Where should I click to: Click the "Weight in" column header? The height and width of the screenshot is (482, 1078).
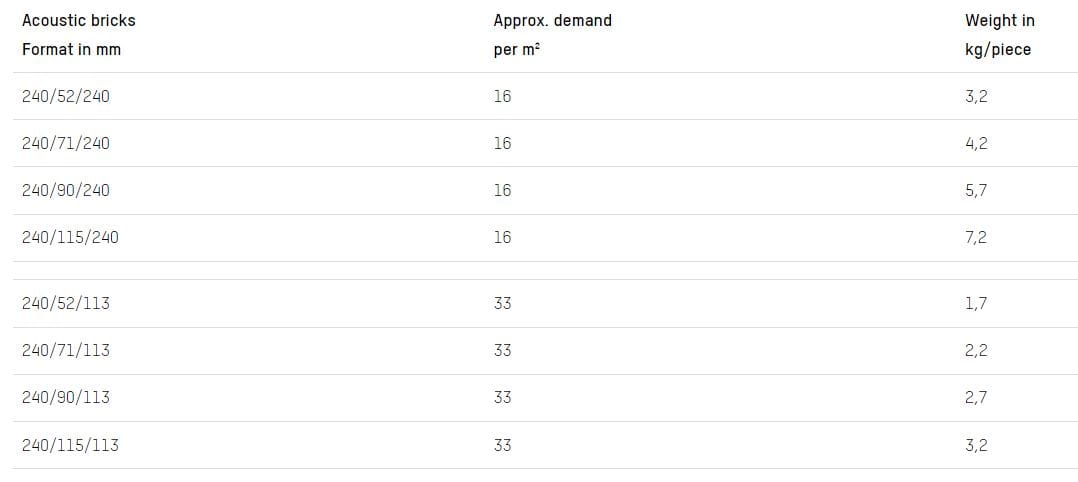(x=999, y=20)
